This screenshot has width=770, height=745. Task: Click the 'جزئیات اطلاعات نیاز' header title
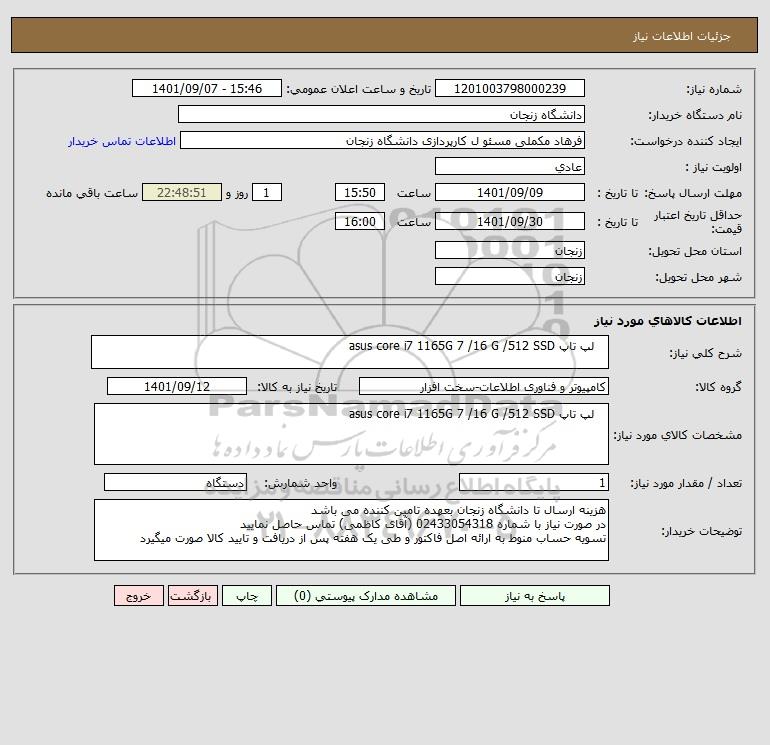682,36
